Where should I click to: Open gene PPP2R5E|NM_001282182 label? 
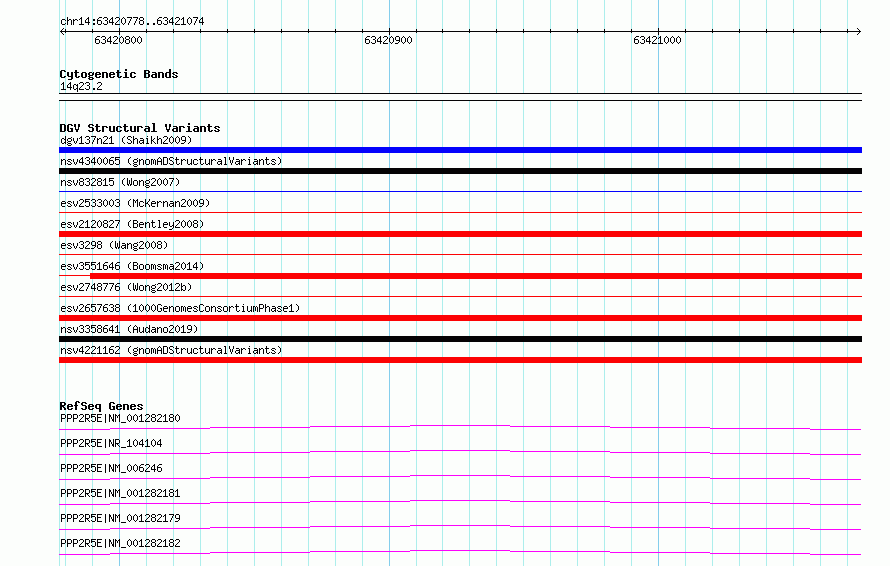120,543
